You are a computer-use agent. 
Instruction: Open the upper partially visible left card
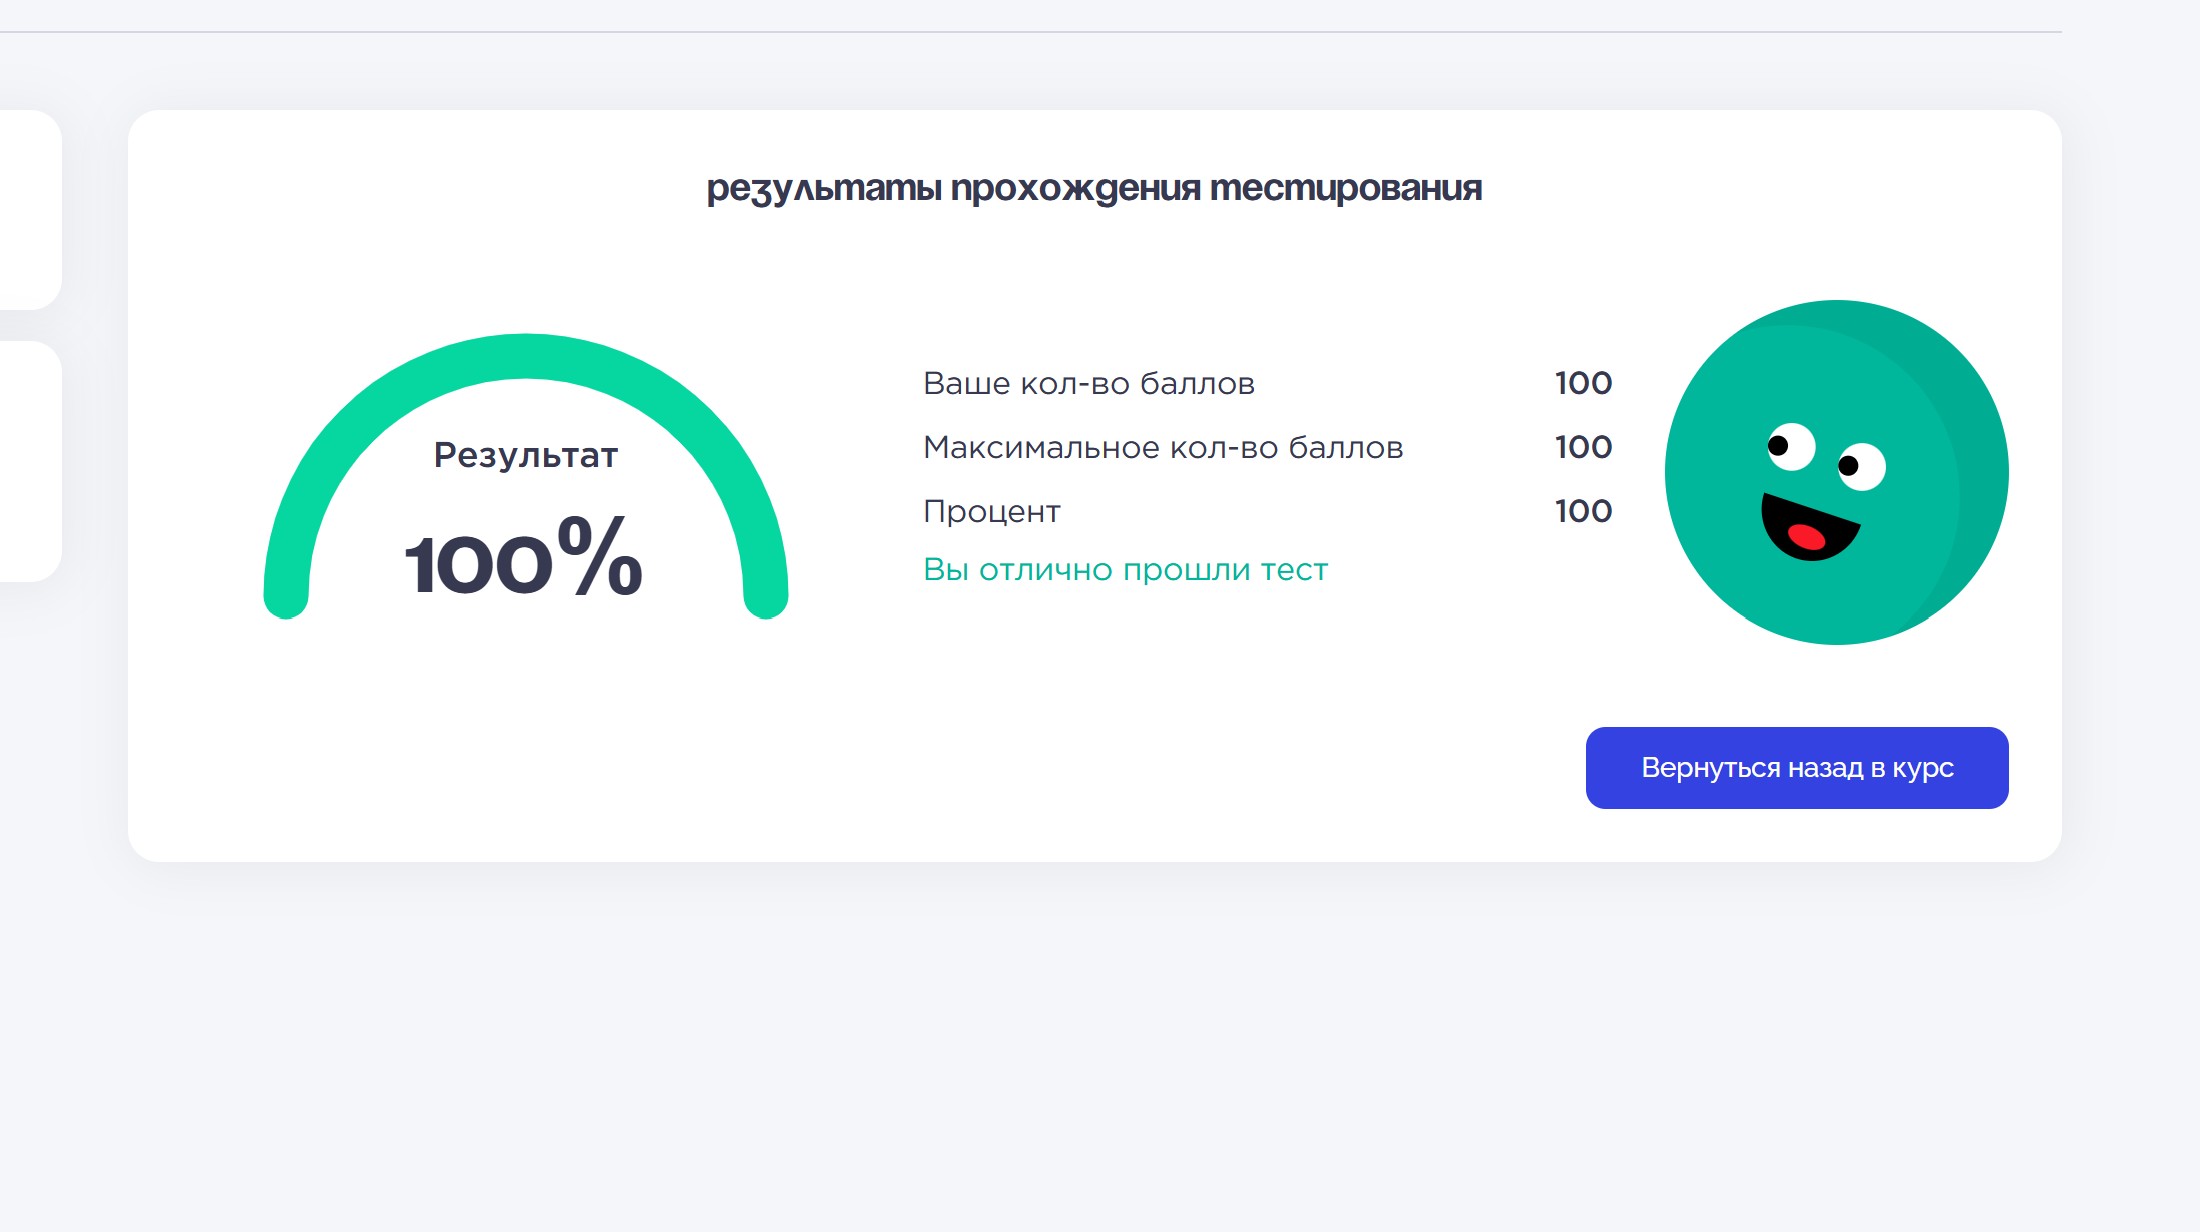coord(30,210)
